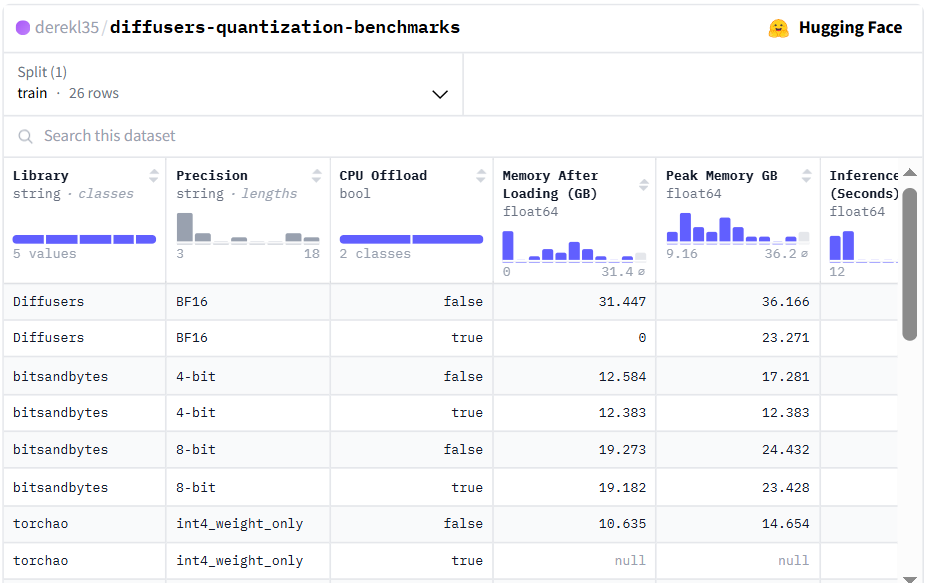
Task: Select the 36.166 peak memory cell
Action: (x=738, y=302)
